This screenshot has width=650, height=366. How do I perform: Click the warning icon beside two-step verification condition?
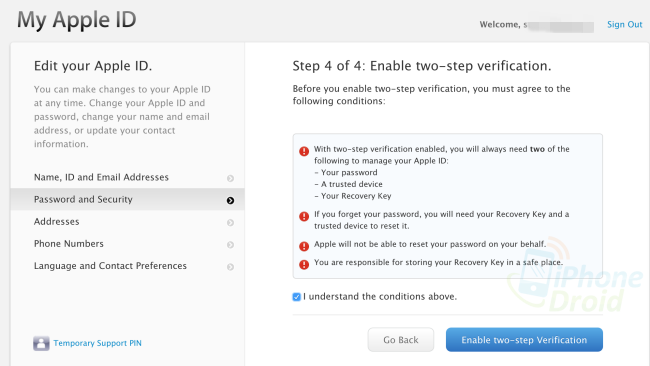point(304,151)
